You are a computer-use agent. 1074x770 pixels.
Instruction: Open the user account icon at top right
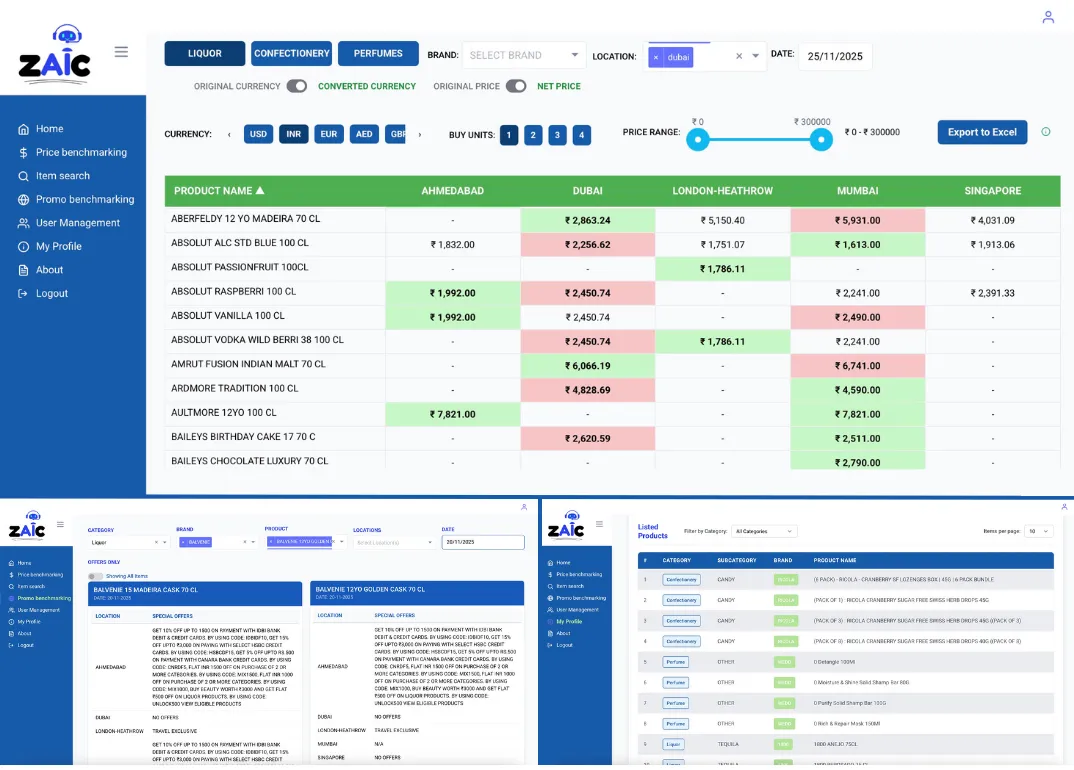[x=1048, y=17]
